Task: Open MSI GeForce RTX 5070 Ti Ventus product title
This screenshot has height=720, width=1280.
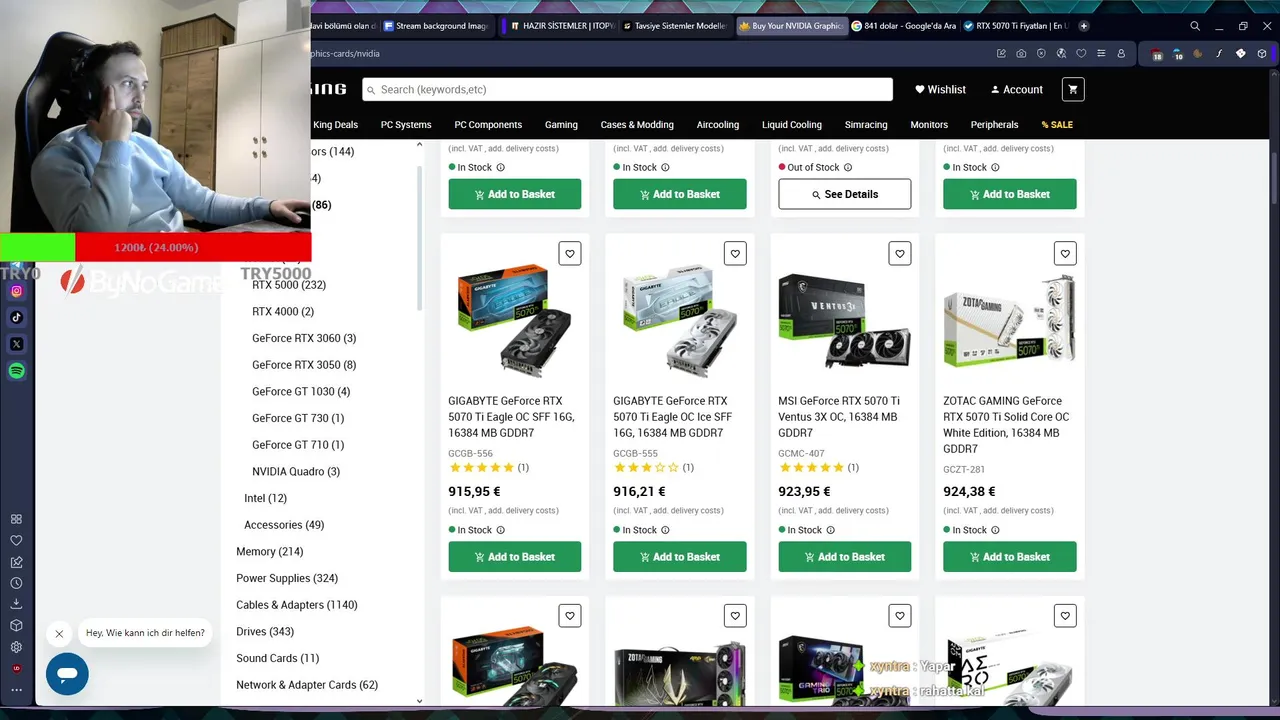Action: tap(839, 417)
